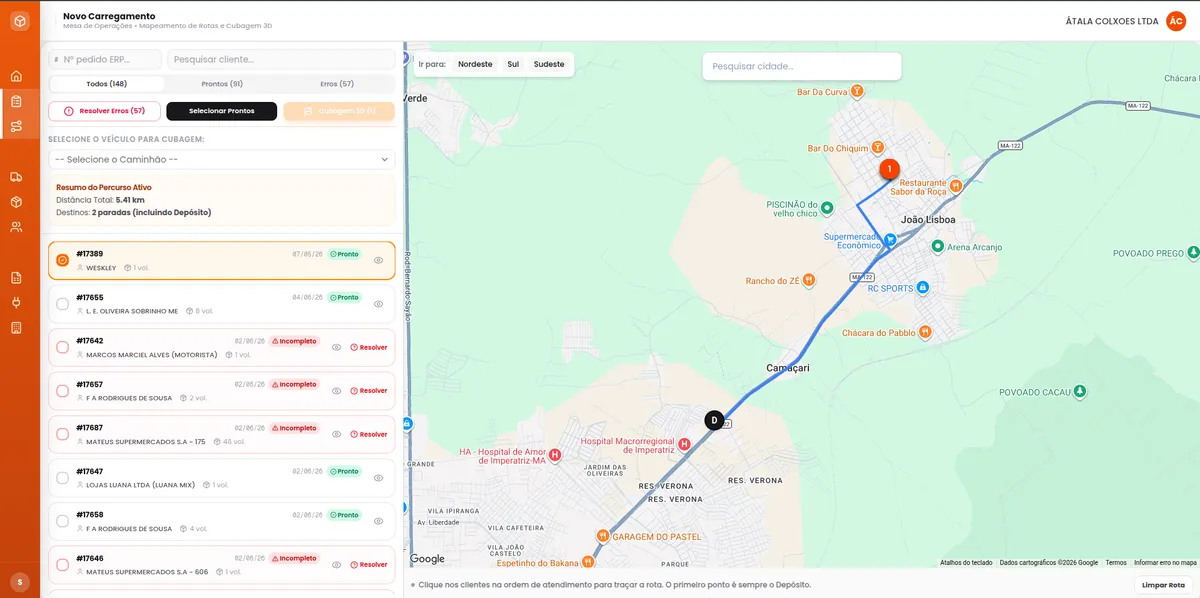Jump map to Nordeste region
Image resolution: width=1200 pixels, height=598 pixels.
pos(475,64)
